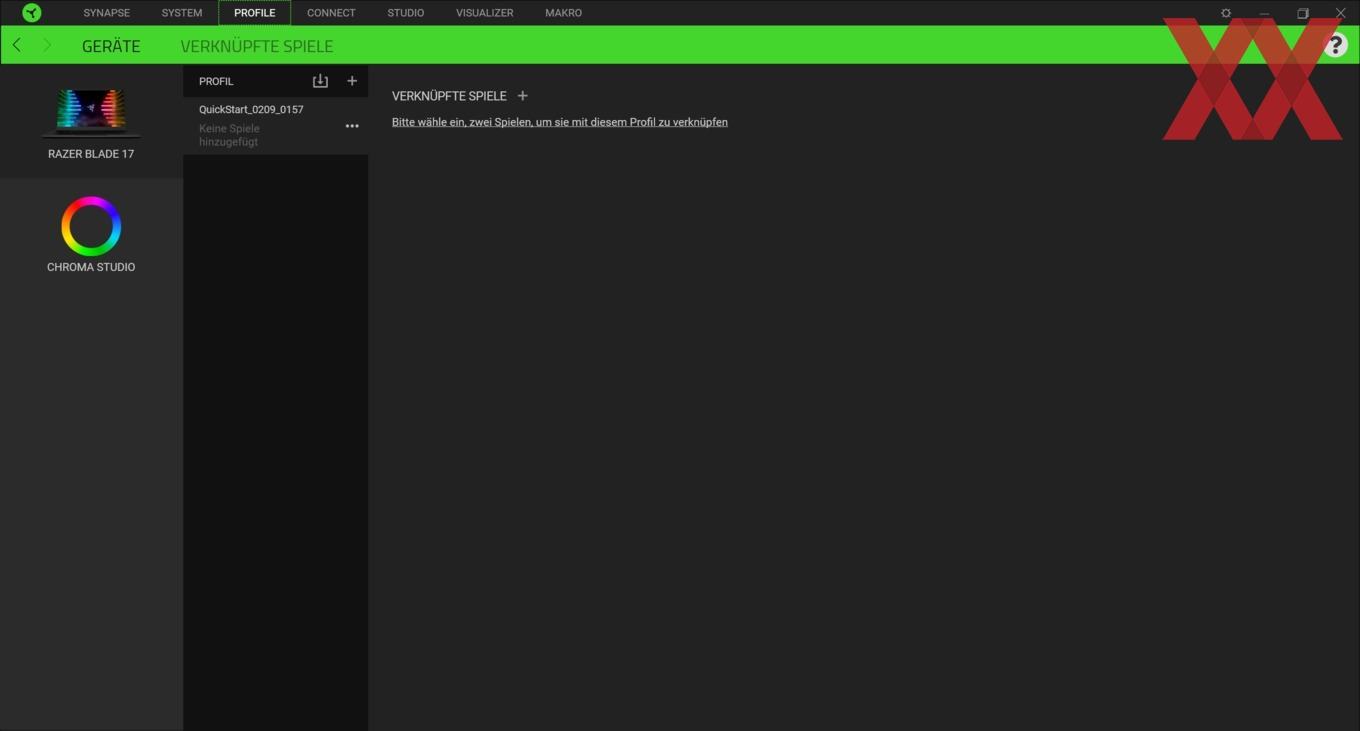Add a linked game via plus icon
1360x731 pixels.
[522, 96]
